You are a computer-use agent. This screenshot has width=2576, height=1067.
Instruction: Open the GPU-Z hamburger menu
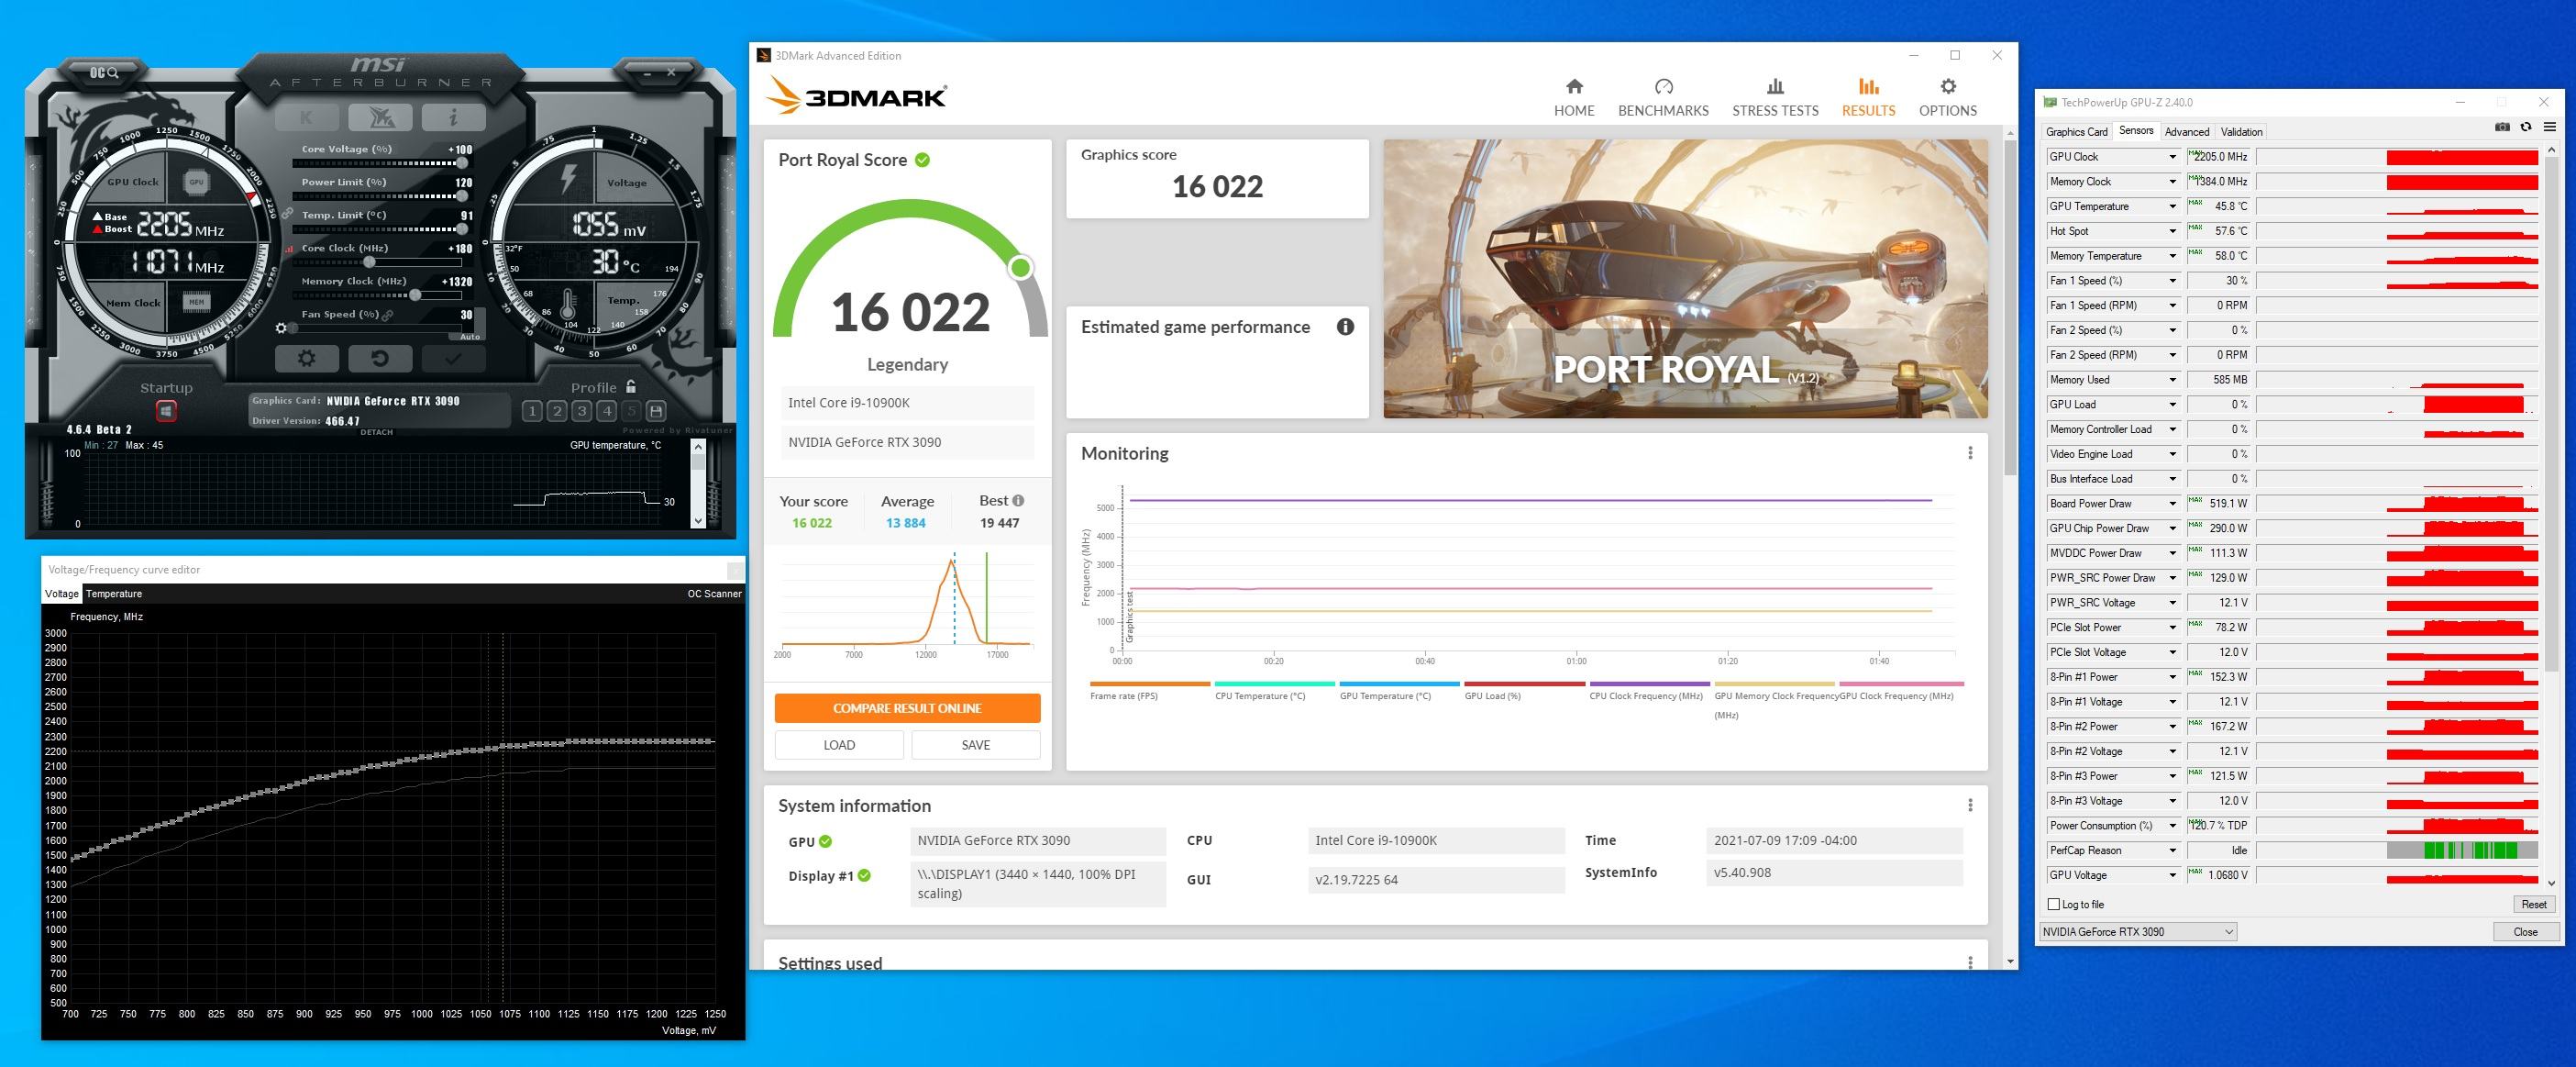click(2549, 128)
